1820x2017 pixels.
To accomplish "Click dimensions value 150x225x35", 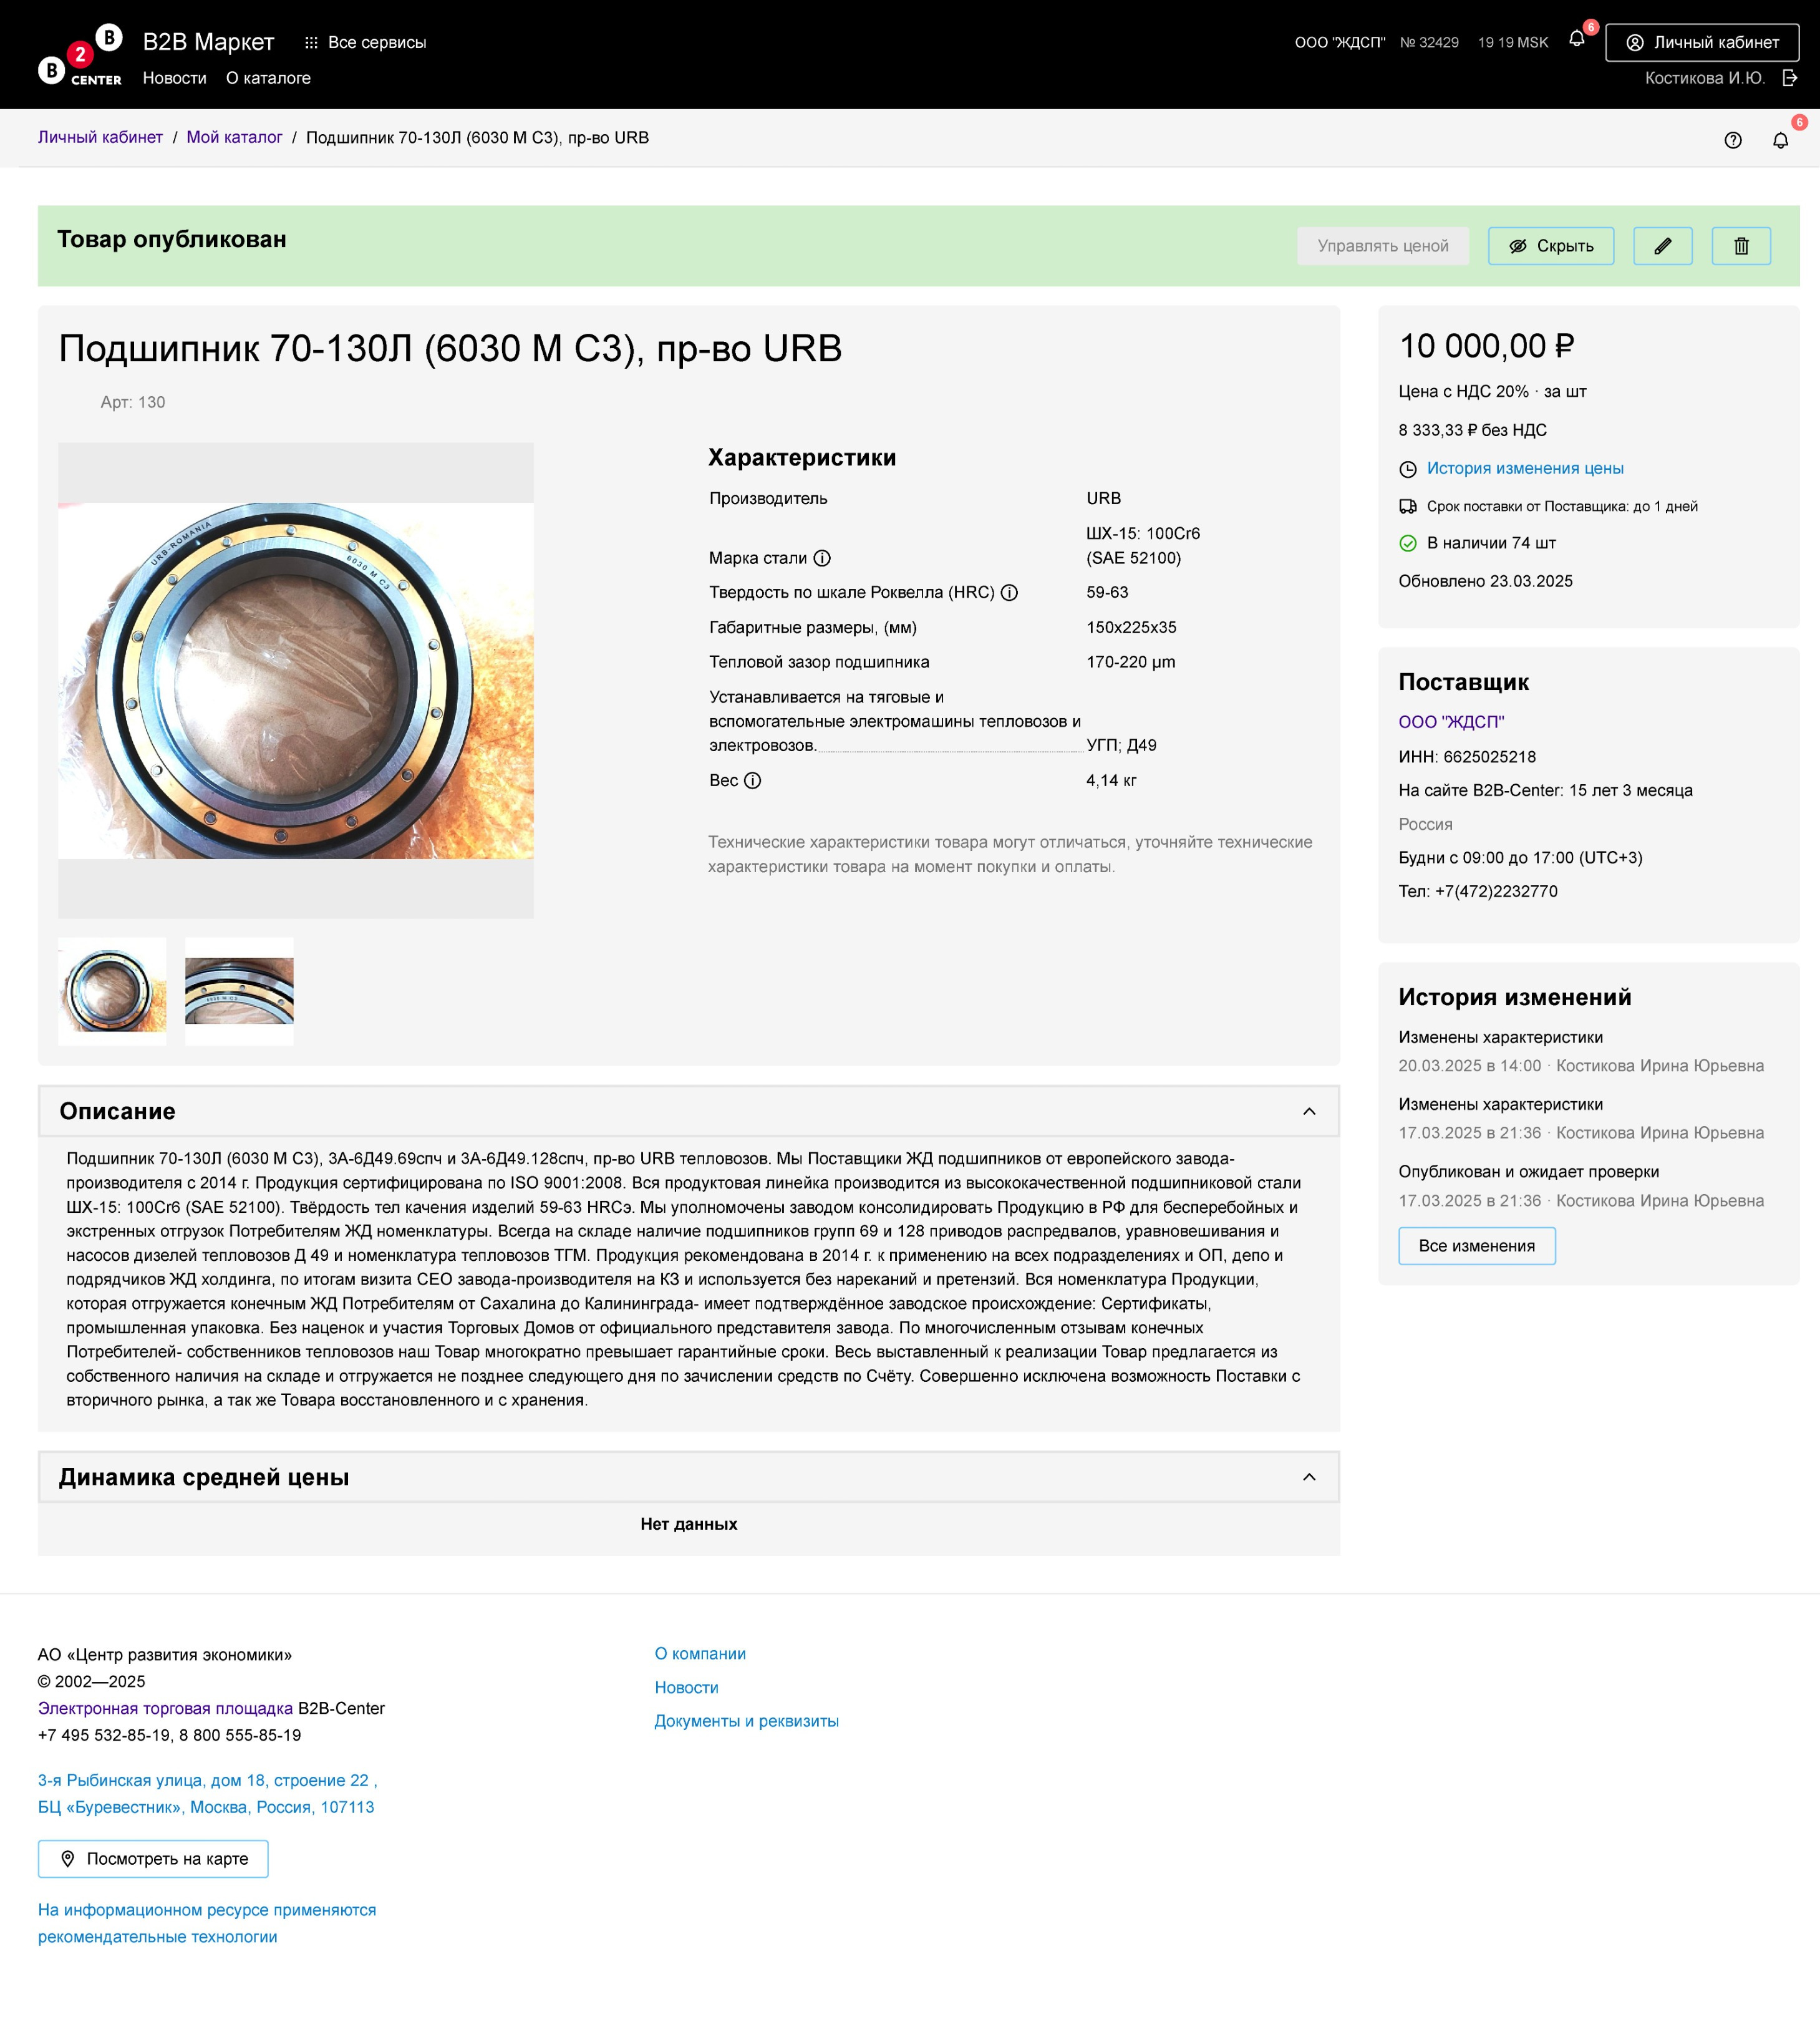I will (x=1131, y=628).
